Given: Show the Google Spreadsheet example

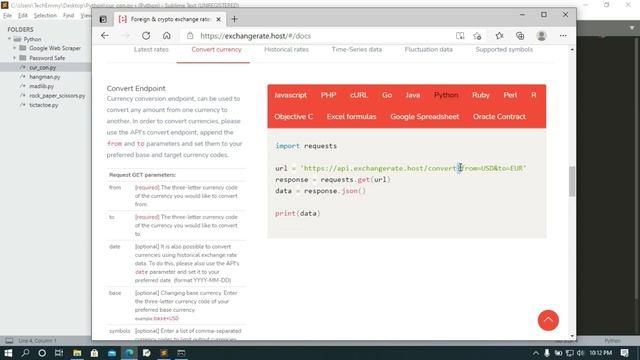Looking at the screenshot, I should [x=424, y=117].
